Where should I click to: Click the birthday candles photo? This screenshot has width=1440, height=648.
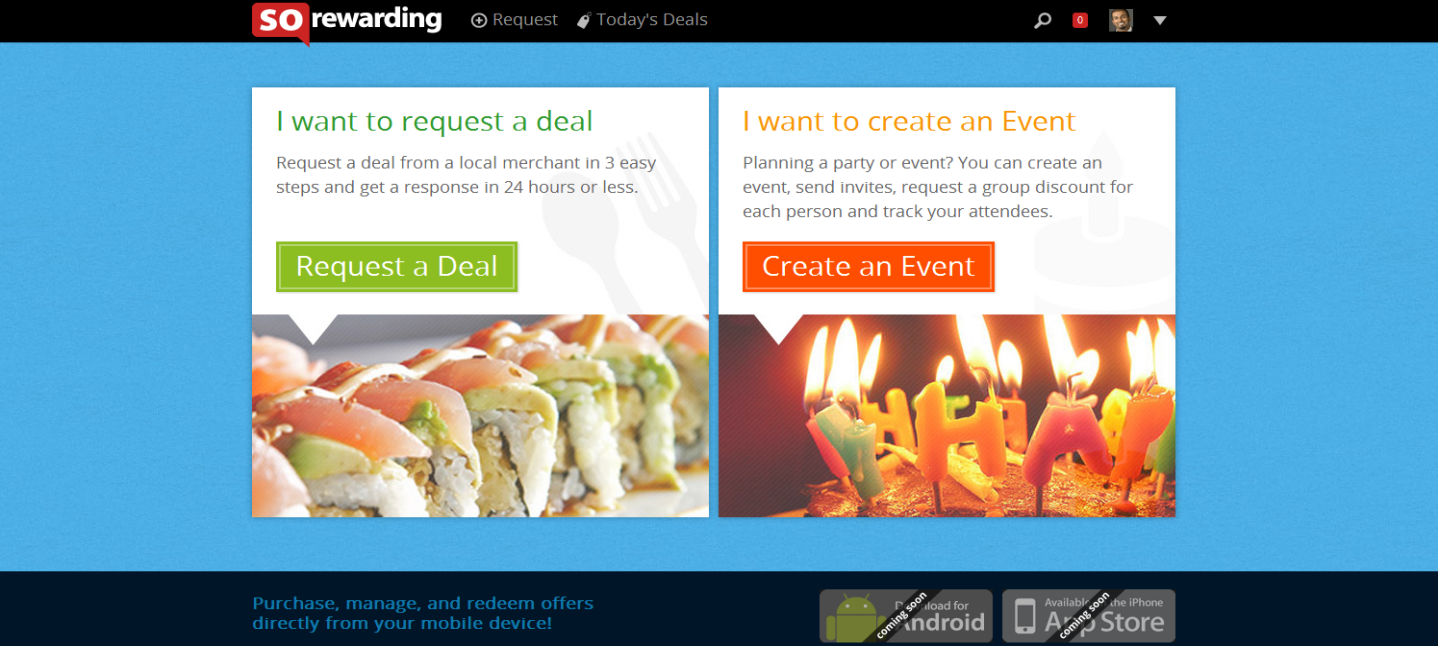click(947, 416)
